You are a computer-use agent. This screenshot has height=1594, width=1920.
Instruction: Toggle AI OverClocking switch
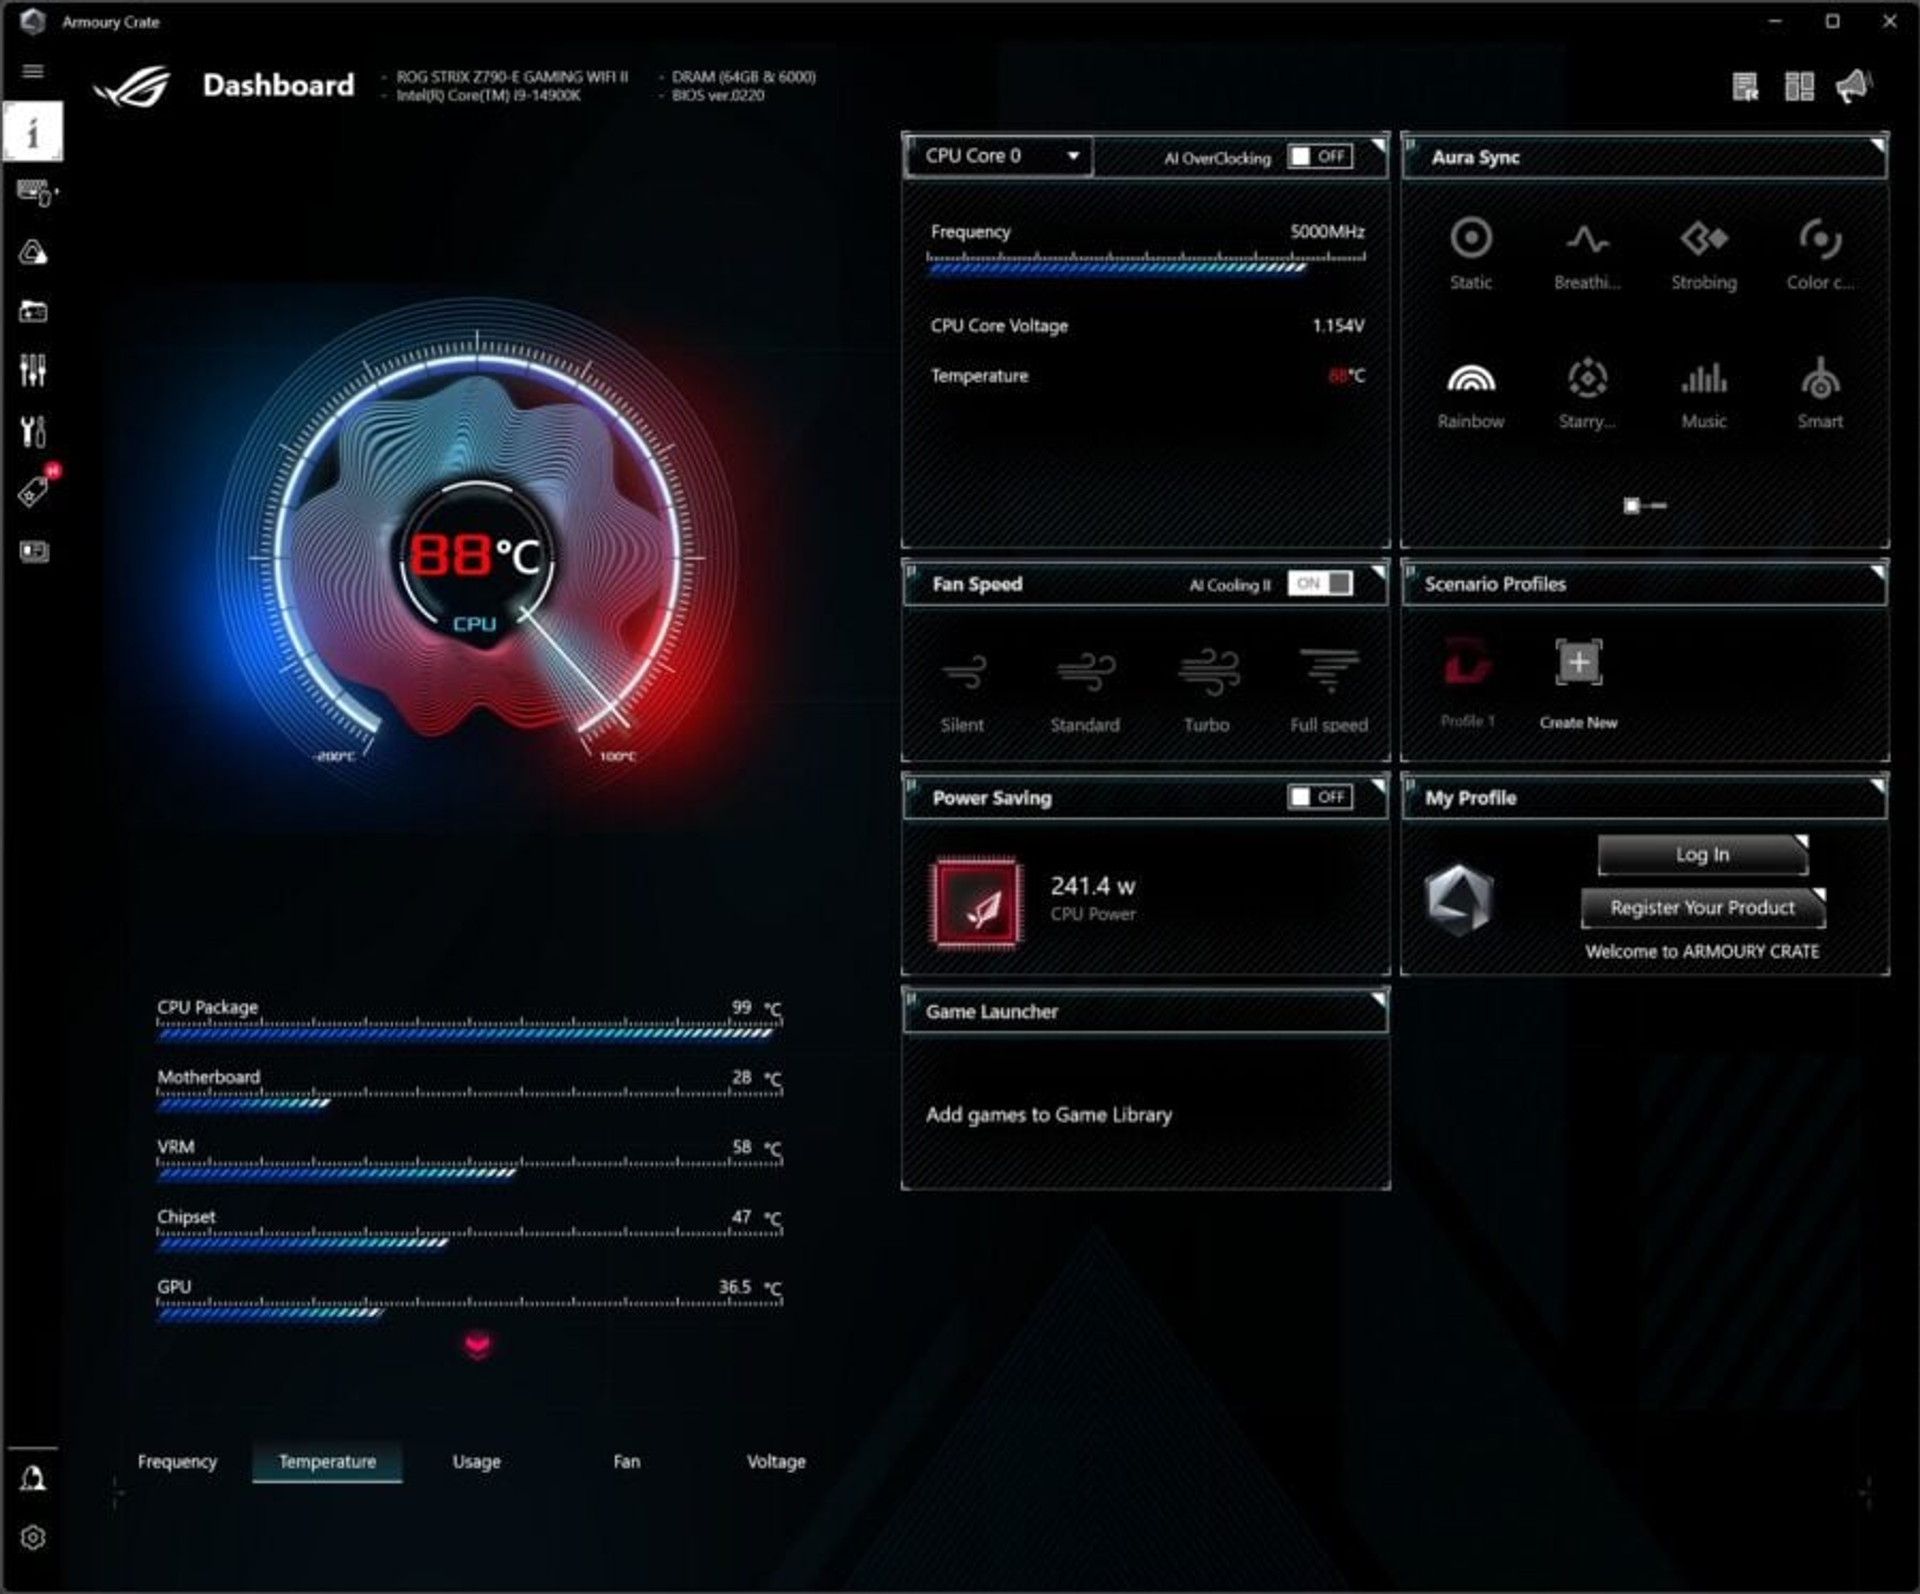point(1320,156)
